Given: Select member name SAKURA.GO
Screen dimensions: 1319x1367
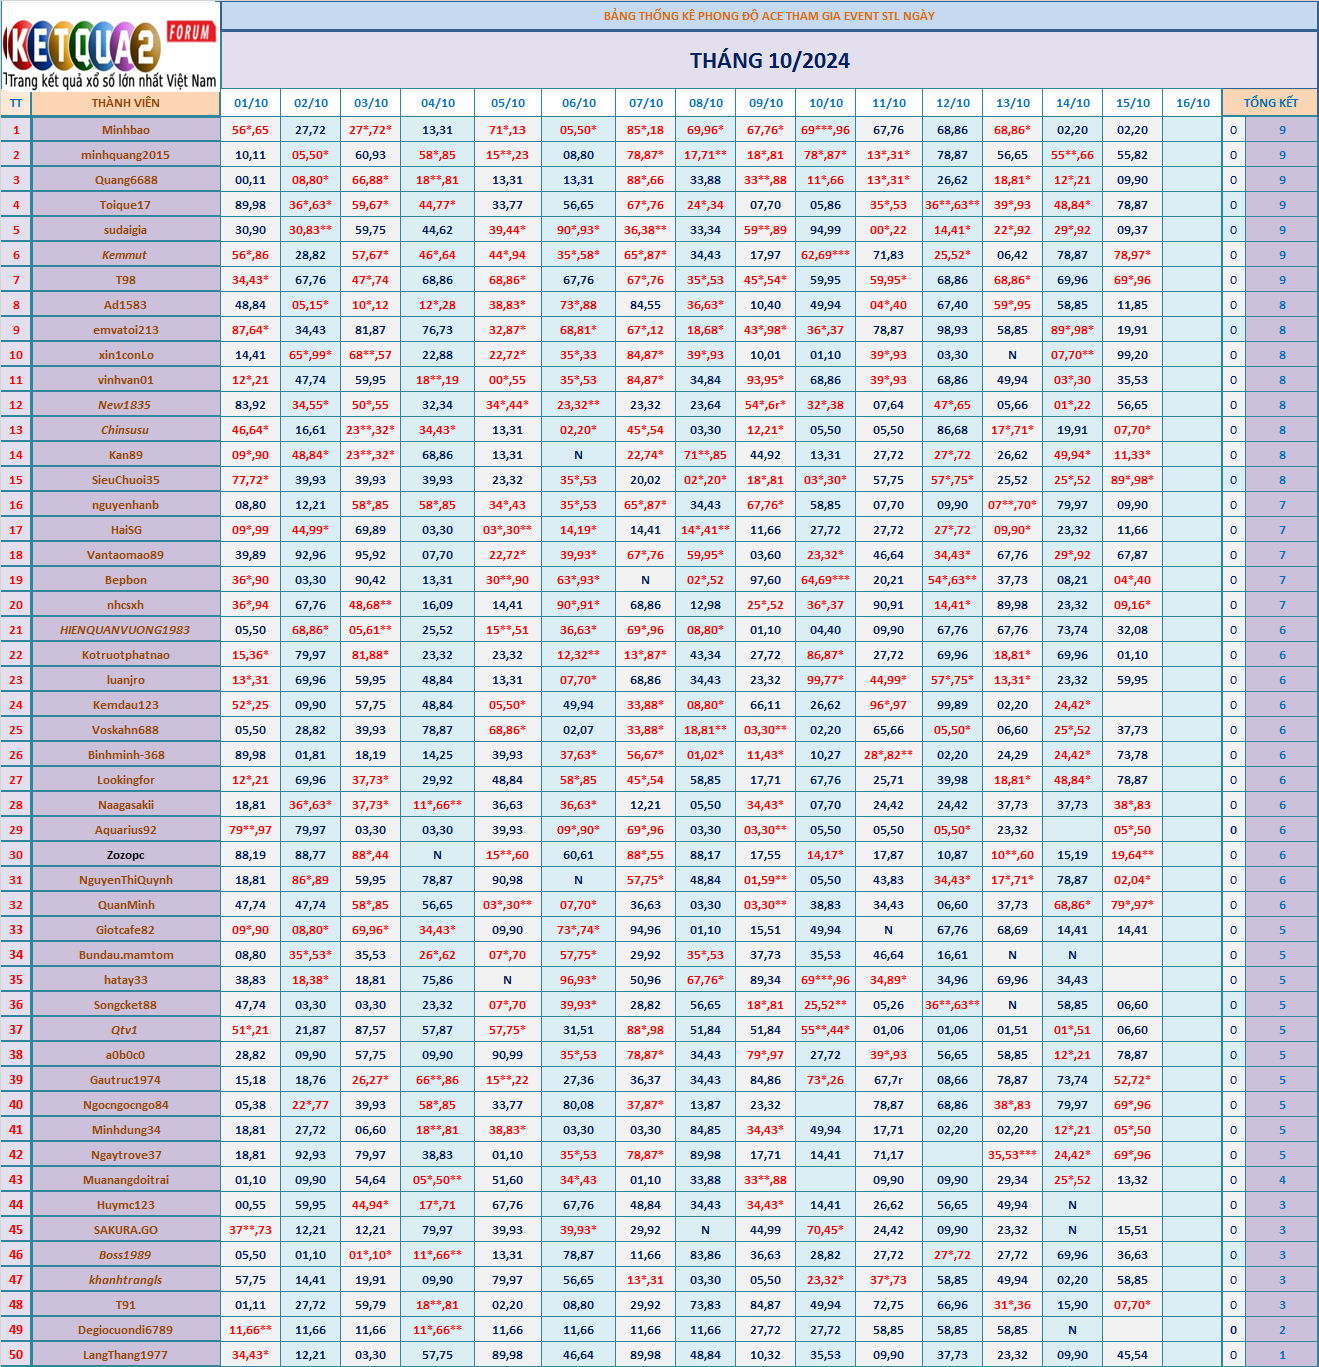Looking at the screenshot, I should pos(126,1230).
